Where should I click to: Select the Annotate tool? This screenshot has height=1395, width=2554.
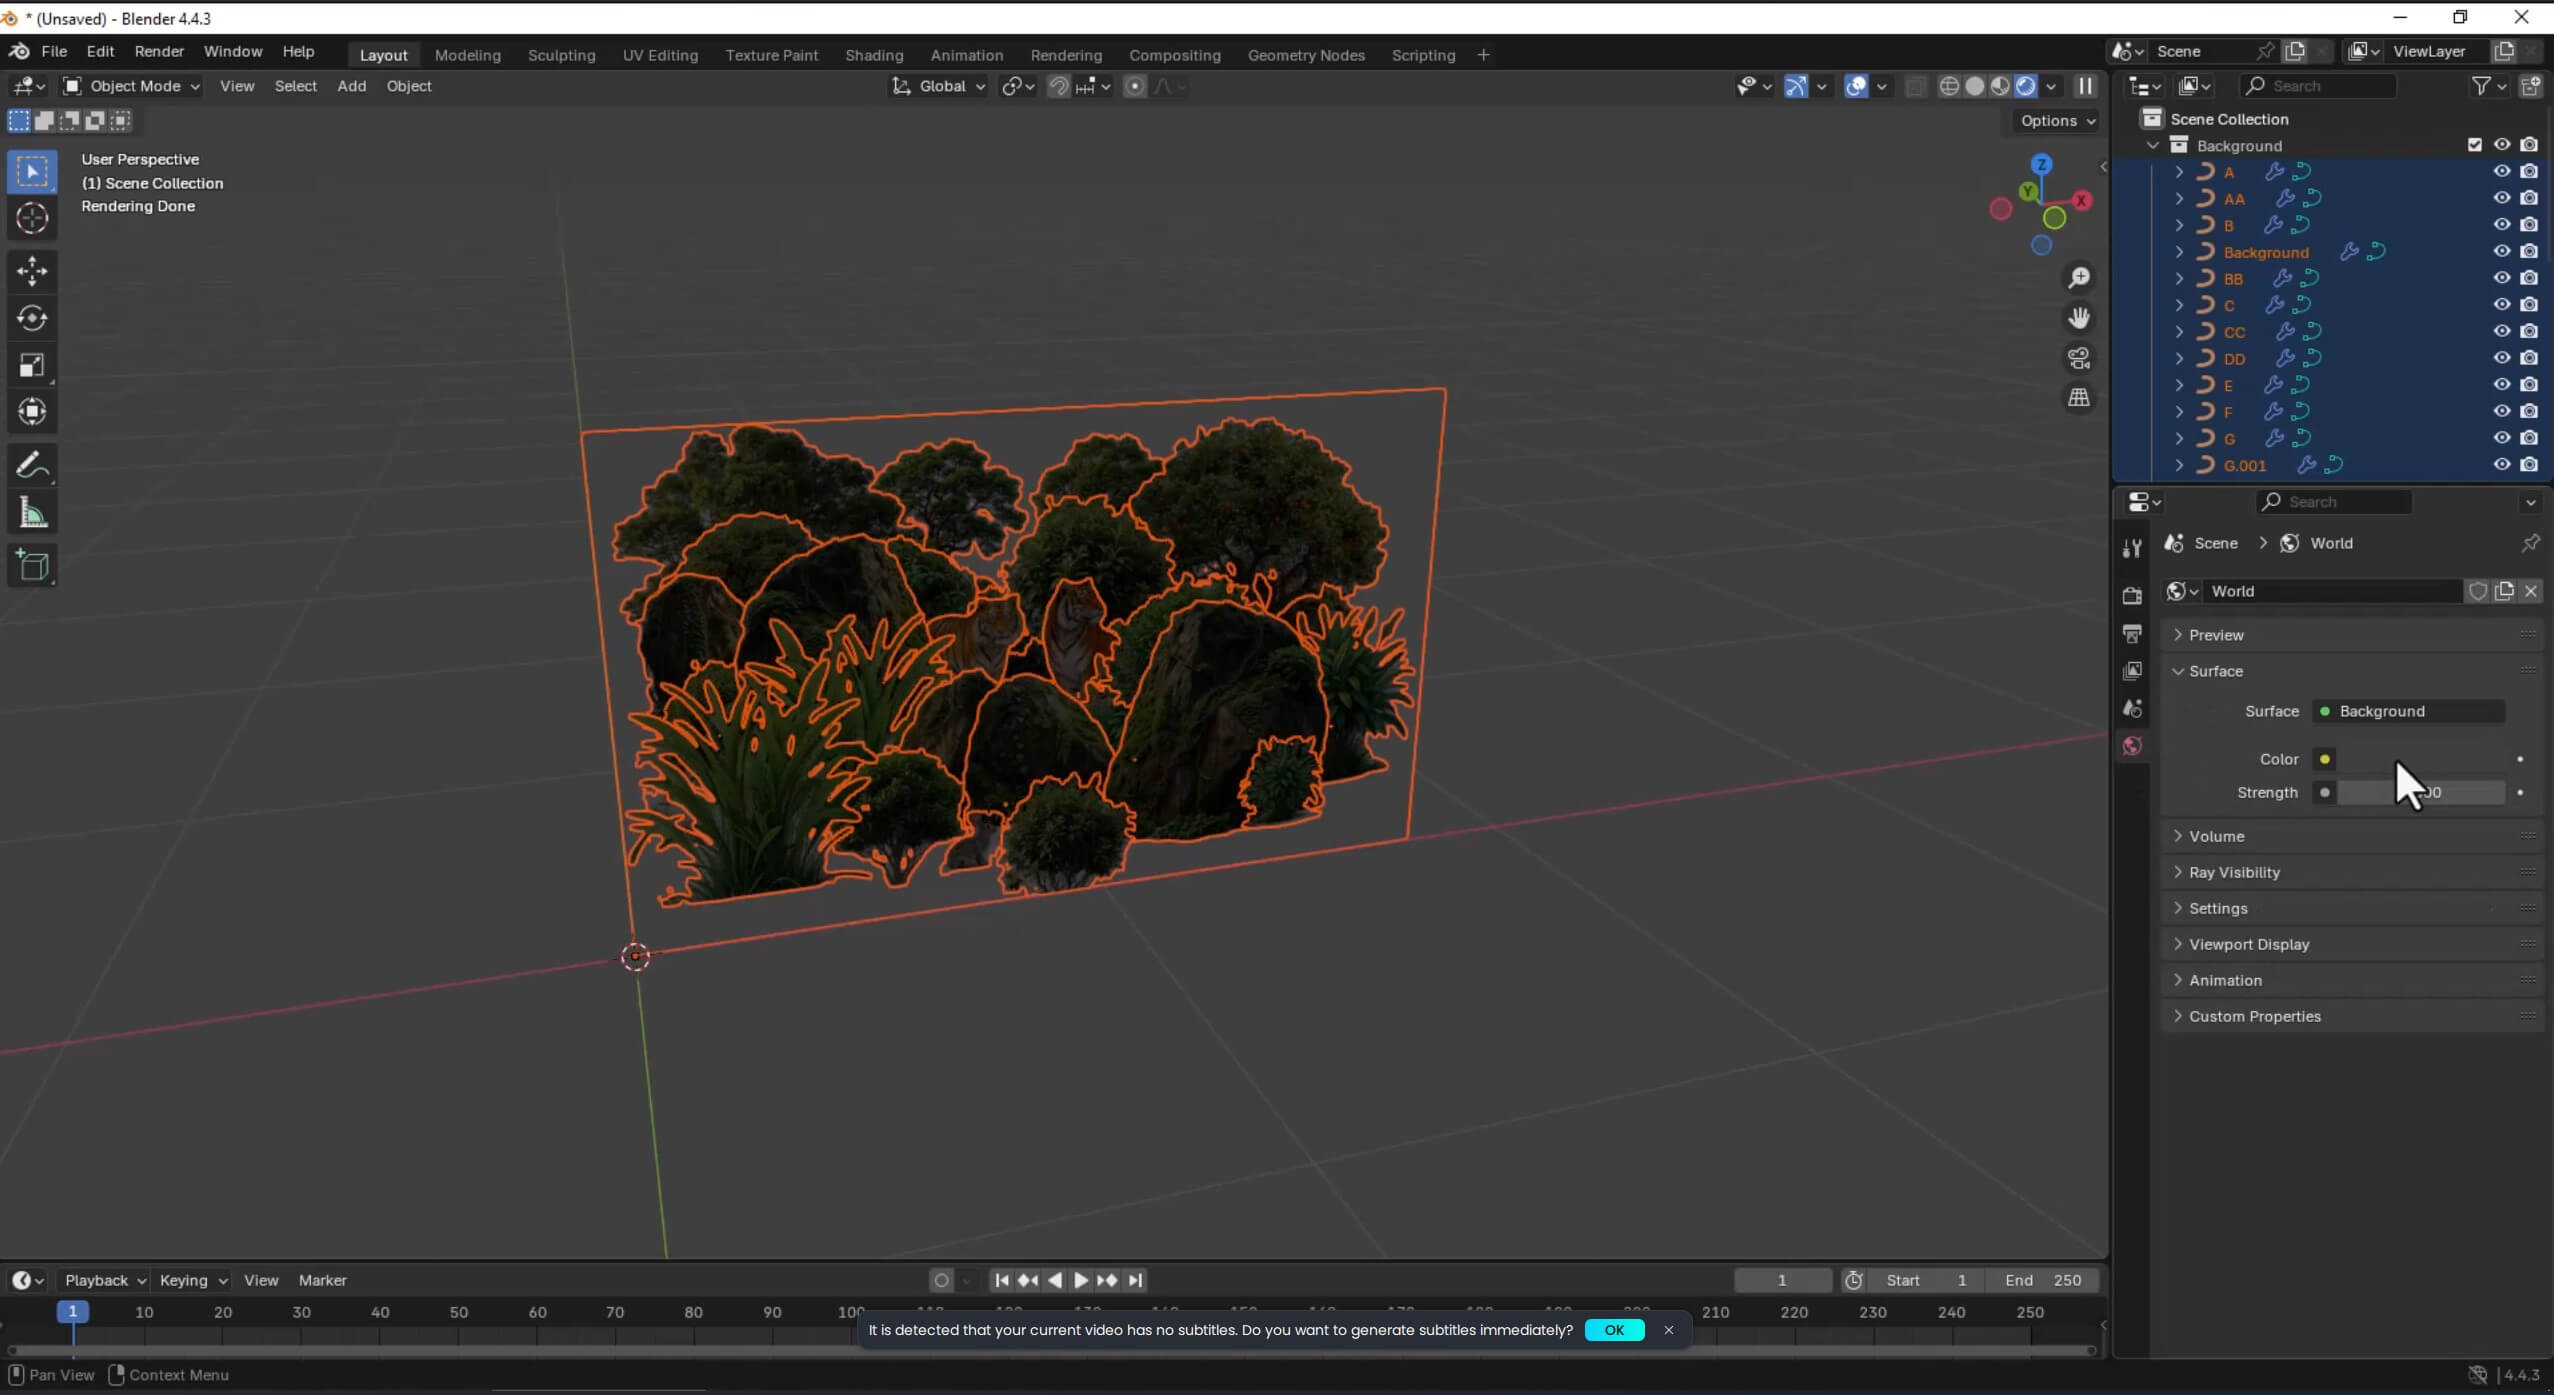point(32,465)
